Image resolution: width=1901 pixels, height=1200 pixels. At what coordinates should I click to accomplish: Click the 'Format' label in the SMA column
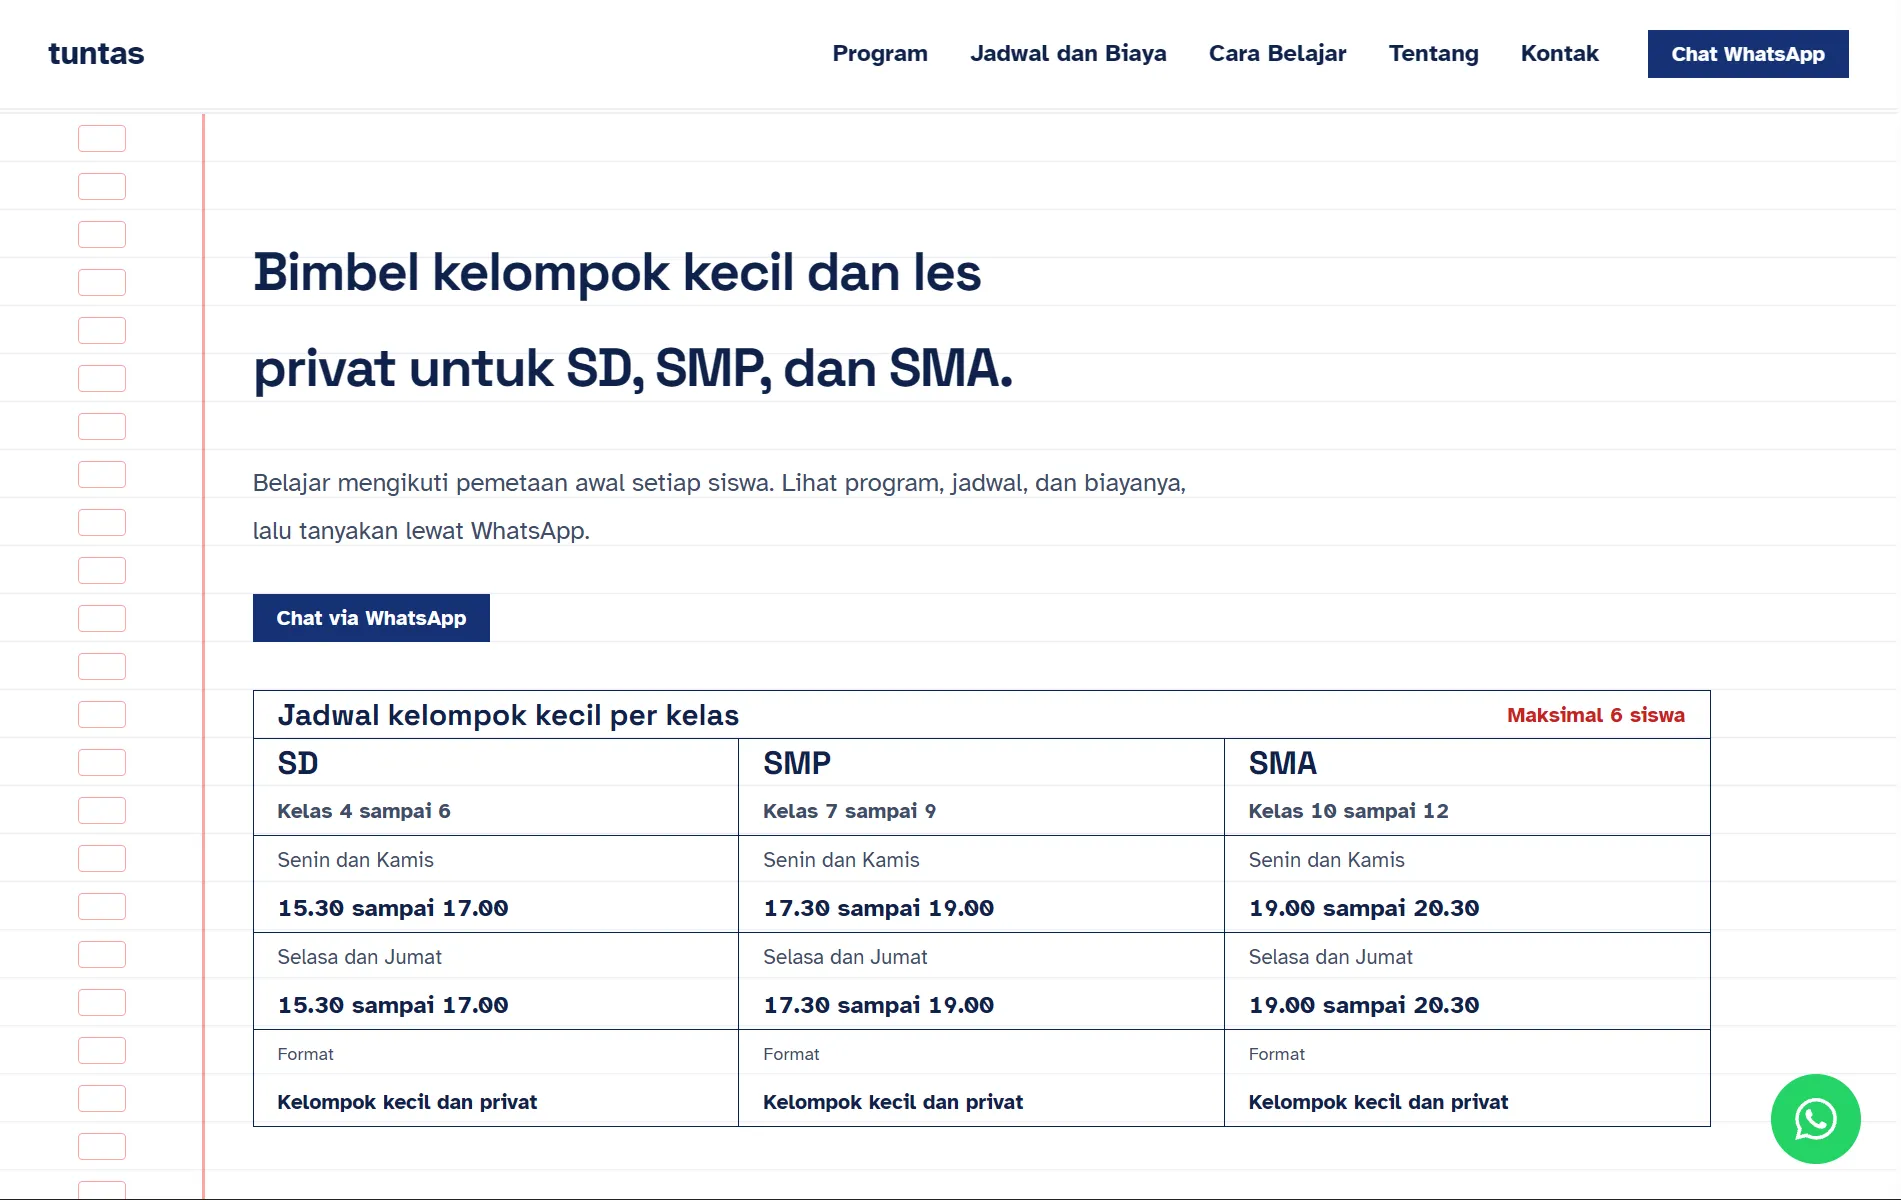click(x=1277, y=1054)
